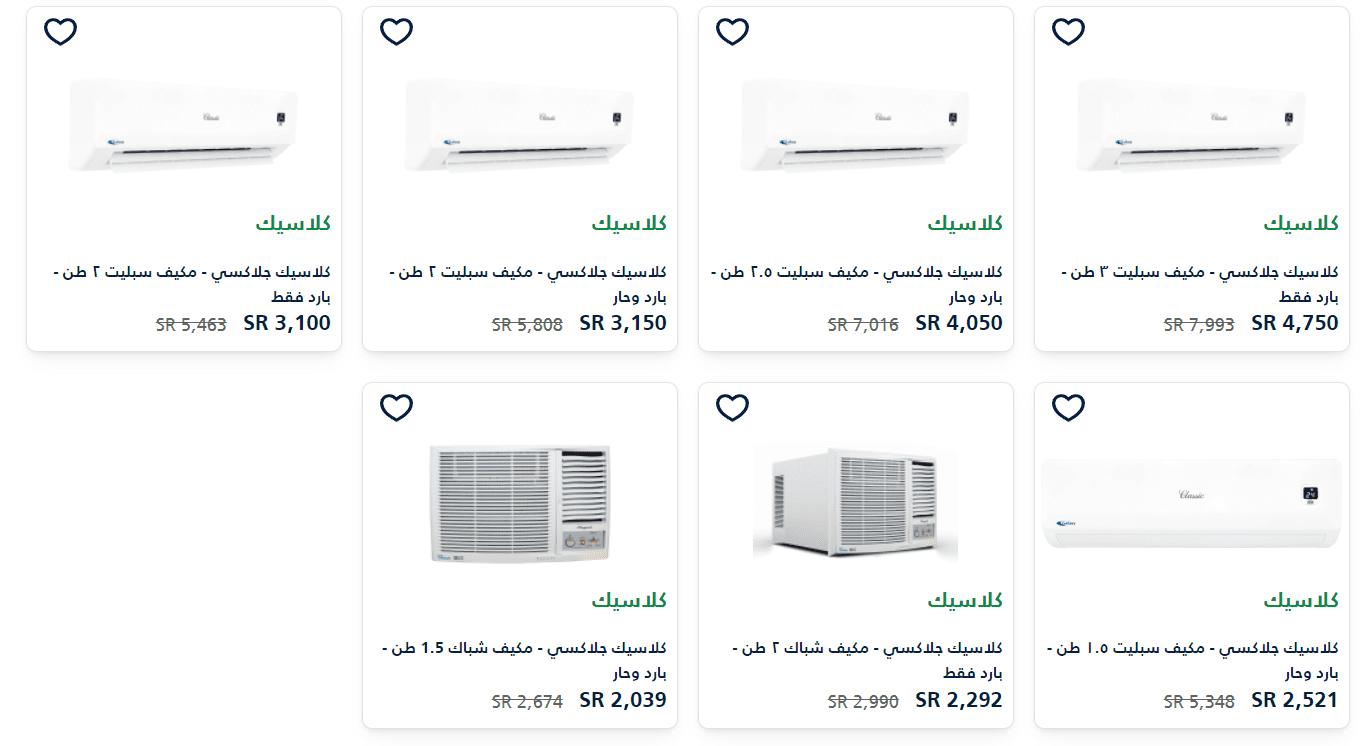
Task: Click green كلاسيك brand on SR 4,750 card
Action: tap(1300, 223)
